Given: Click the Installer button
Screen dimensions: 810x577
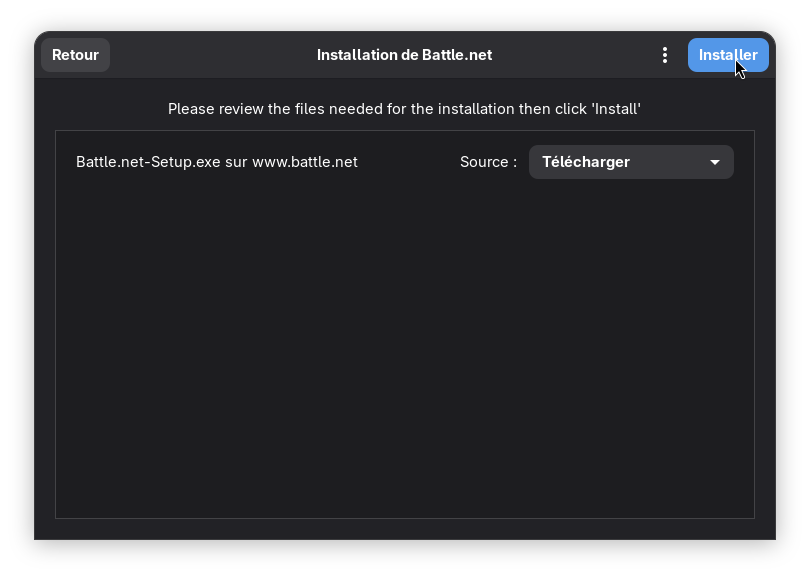Looking at the screenshot, I should [728, 55].
